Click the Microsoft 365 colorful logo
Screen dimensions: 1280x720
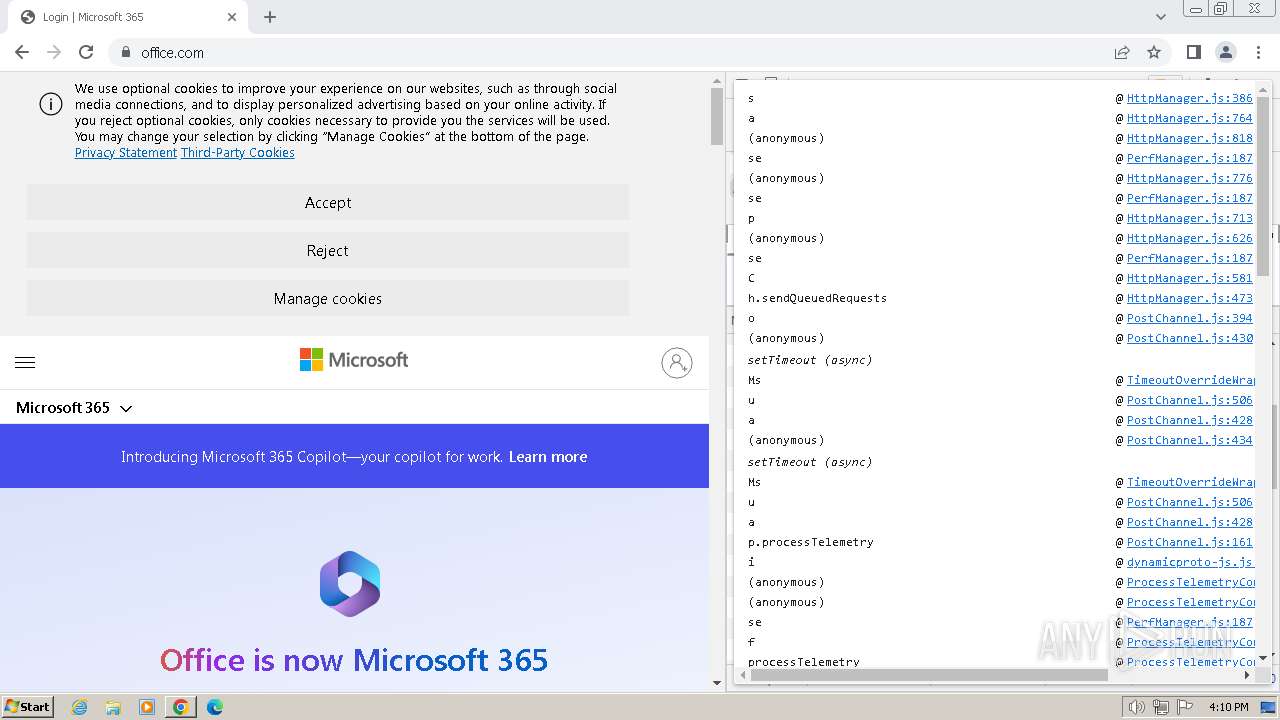350,584
